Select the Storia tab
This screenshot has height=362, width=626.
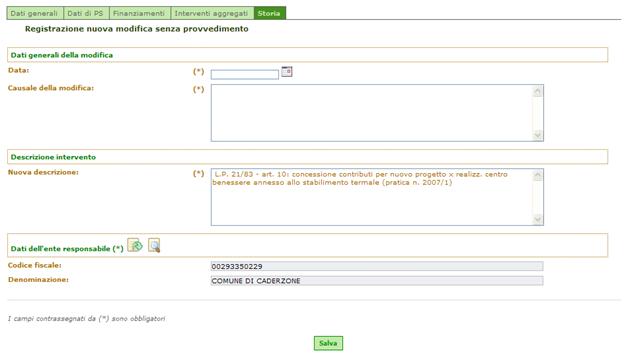tap(269, 13)
